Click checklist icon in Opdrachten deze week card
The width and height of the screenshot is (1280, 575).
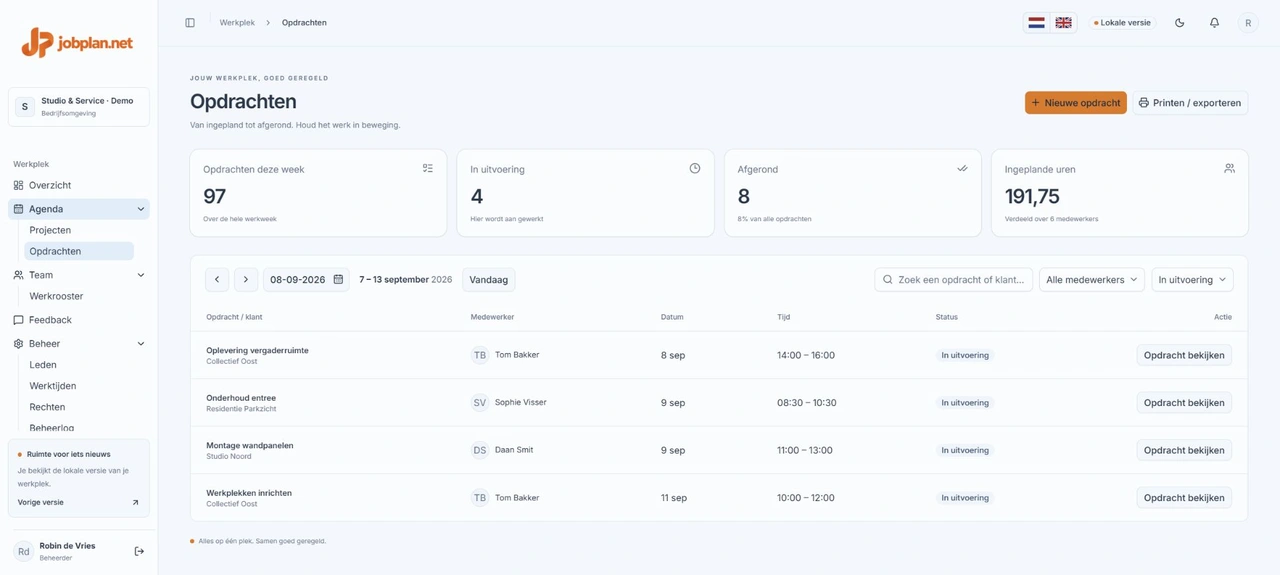428,169
